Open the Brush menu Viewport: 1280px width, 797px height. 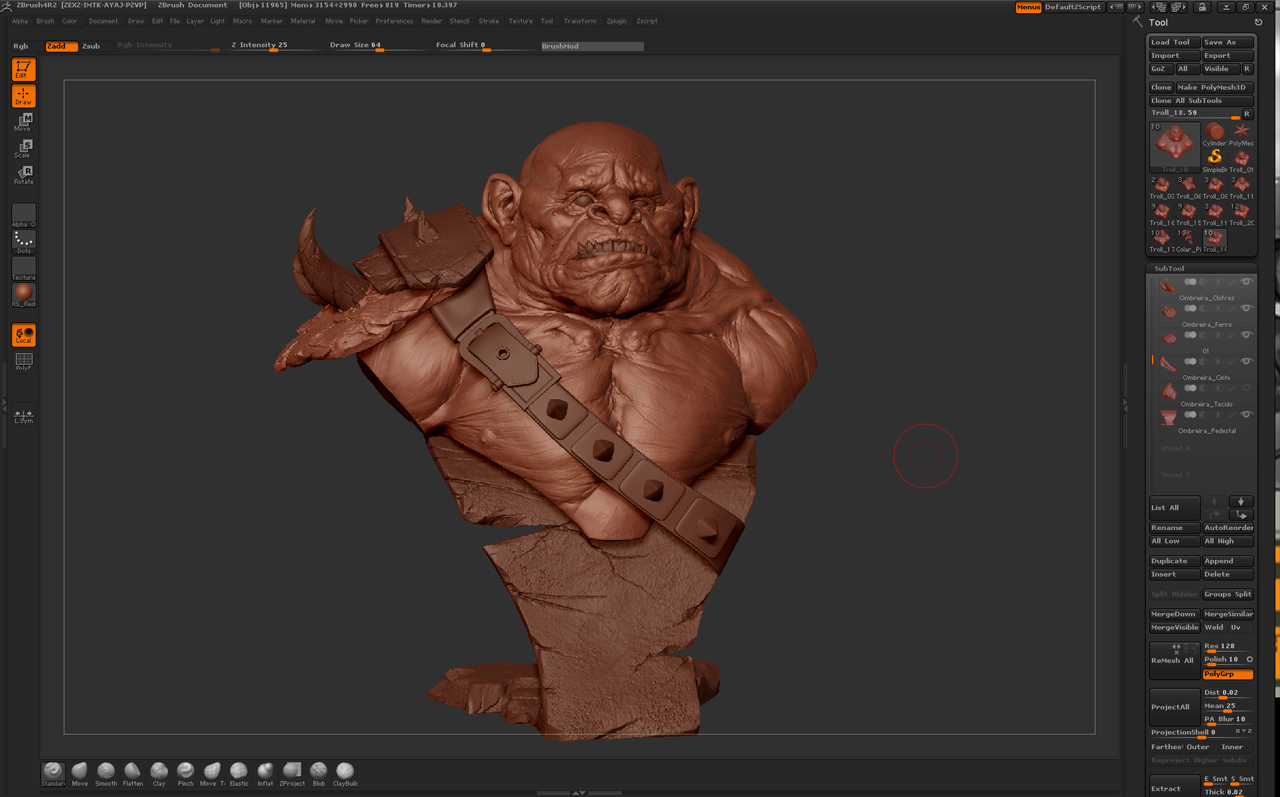45,21
